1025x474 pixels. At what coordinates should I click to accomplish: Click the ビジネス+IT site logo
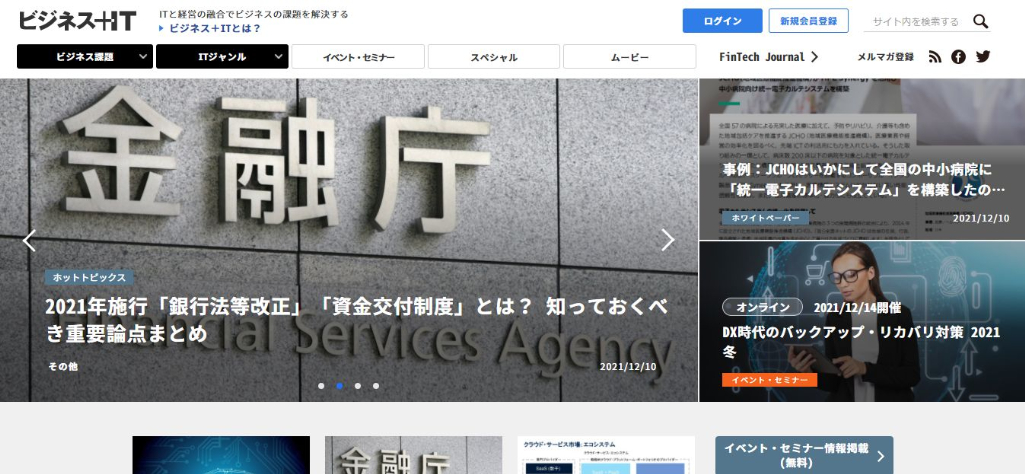[x=77, y=21]
